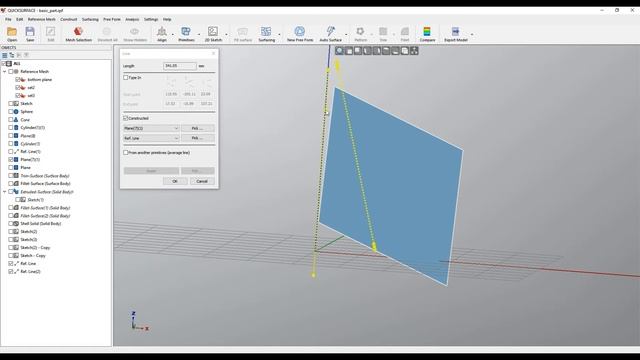Screen dimensions: 640x360
Task: Click the Pick button next to Ref. Line
Action: point(198,138)
